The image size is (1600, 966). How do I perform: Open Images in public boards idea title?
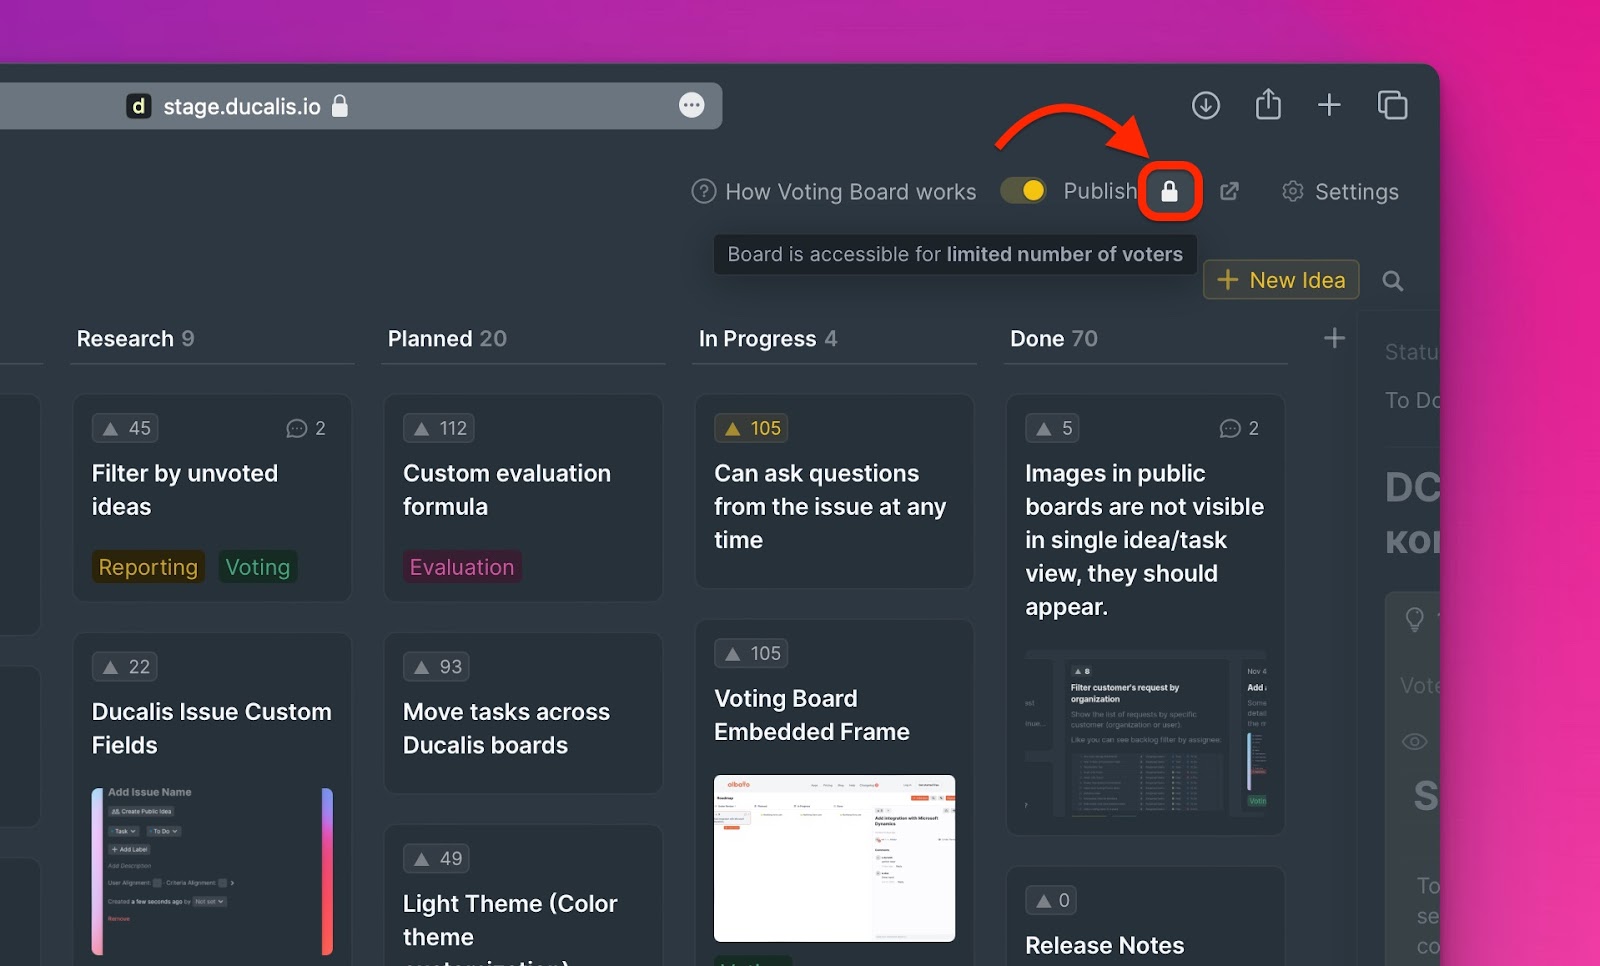pos(1144,540)
